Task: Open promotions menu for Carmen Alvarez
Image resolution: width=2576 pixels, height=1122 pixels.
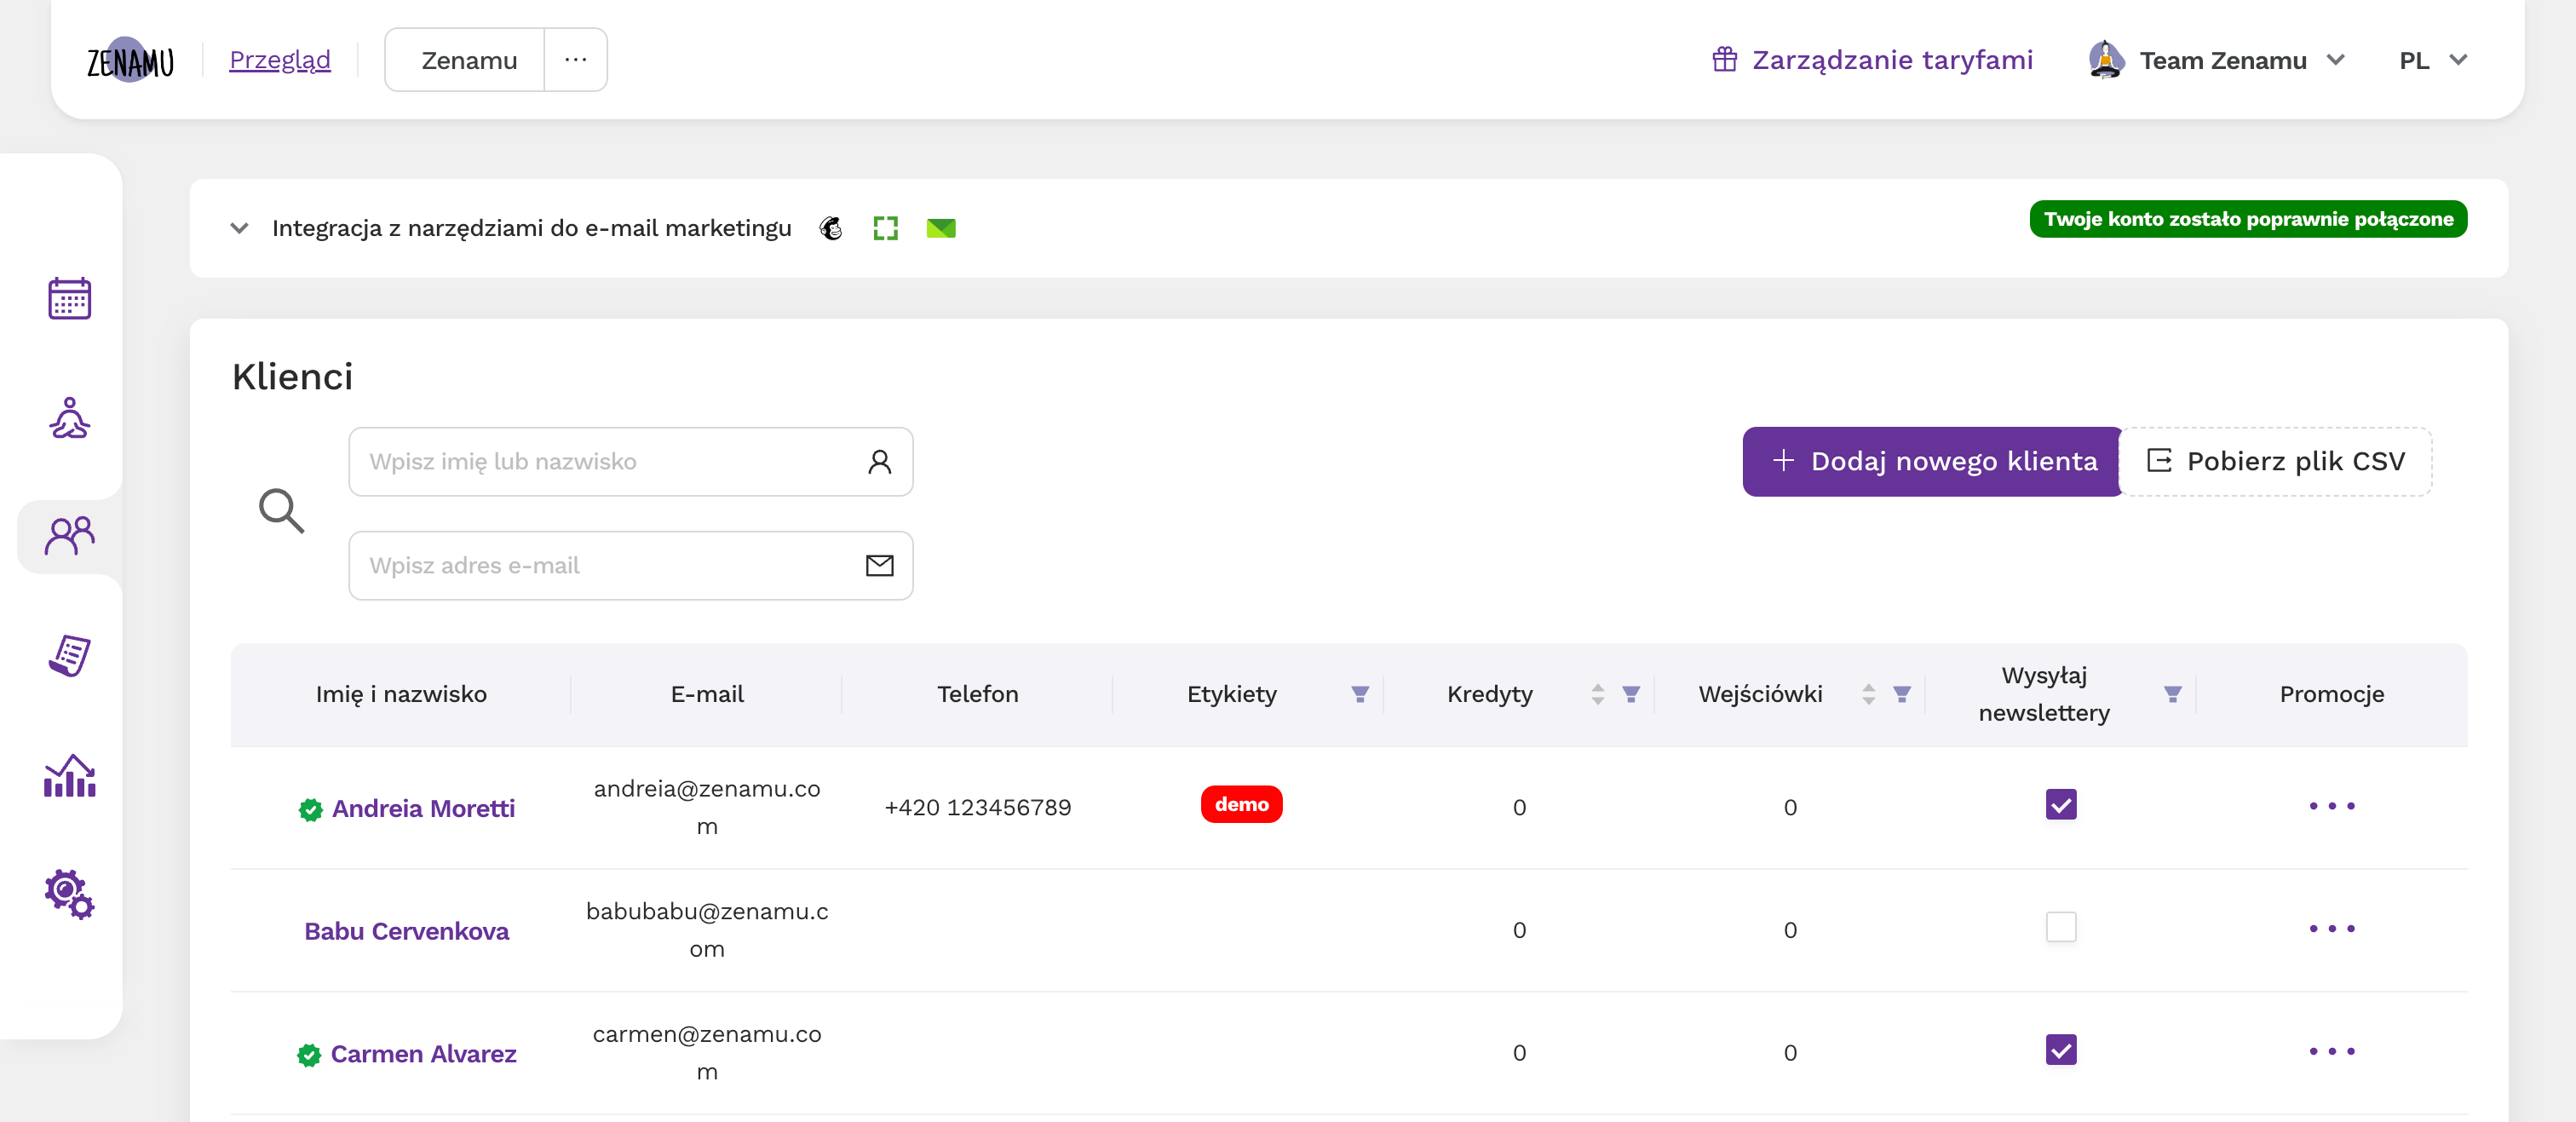Action: pos(2332,1052)
